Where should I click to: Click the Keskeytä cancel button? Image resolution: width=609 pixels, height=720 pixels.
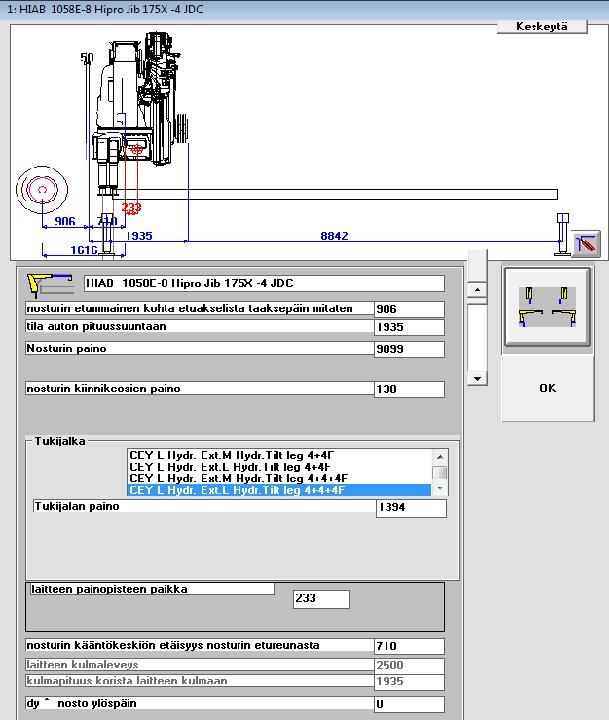pyautogui.click(x=542, y=27)
